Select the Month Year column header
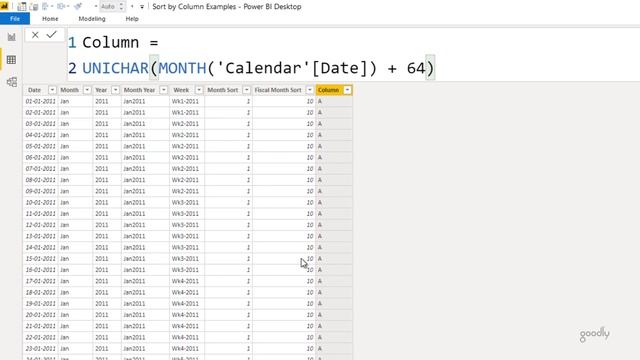 click(139, 90)
